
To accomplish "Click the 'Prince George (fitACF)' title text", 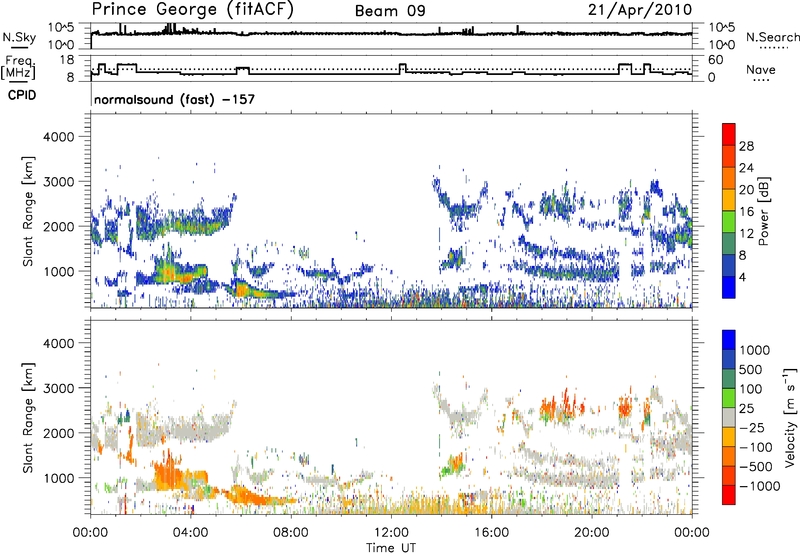I will tap(193, 10).
